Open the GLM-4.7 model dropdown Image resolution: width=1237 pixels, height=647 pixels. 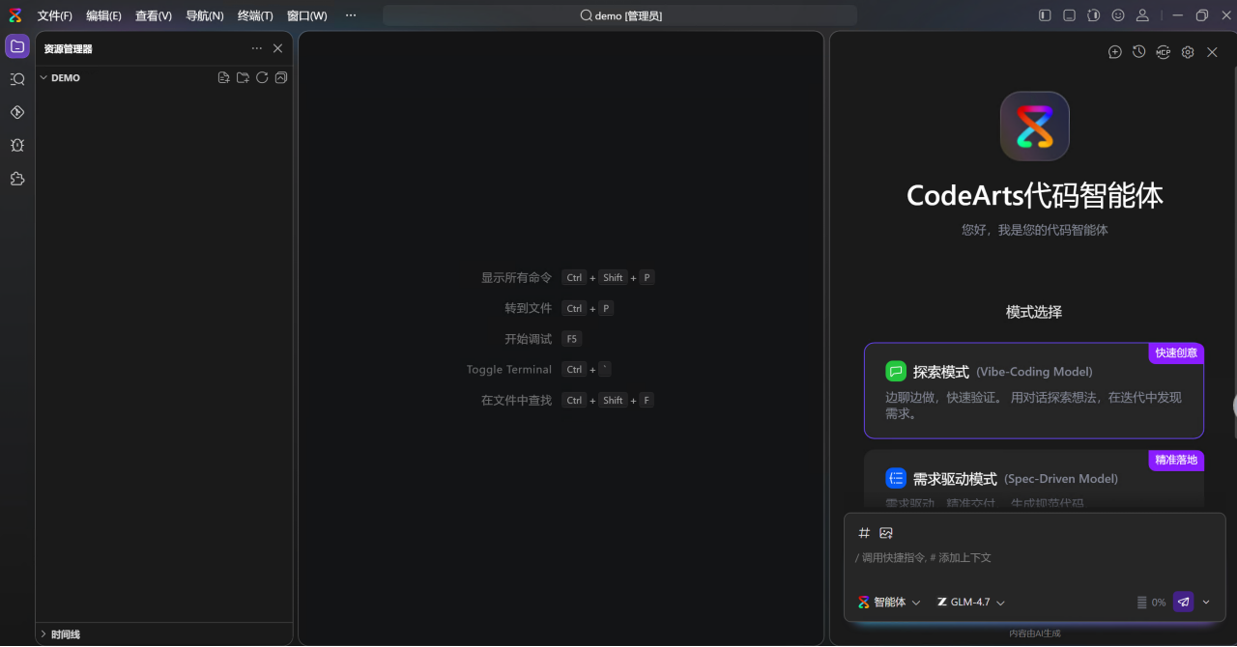coord(971,602)
